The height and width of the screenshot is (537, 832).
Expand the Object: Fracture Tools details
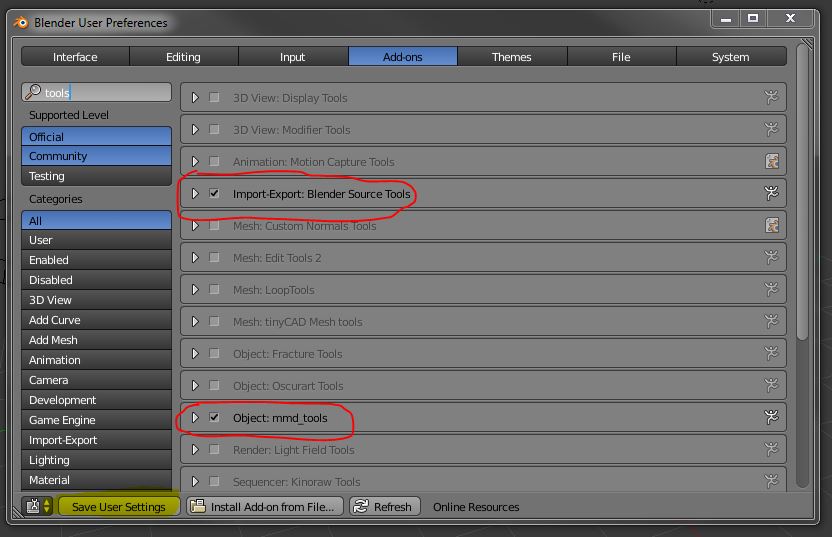click(195, 353)
